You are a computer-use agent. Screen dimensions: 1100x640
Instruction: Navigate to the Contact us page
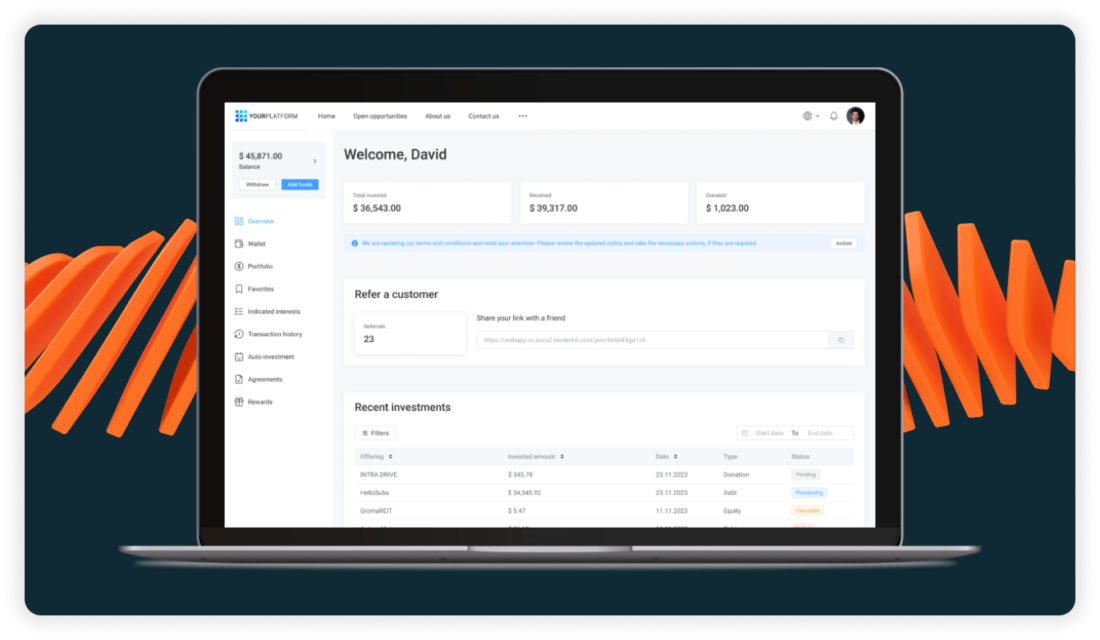[484, 116]
